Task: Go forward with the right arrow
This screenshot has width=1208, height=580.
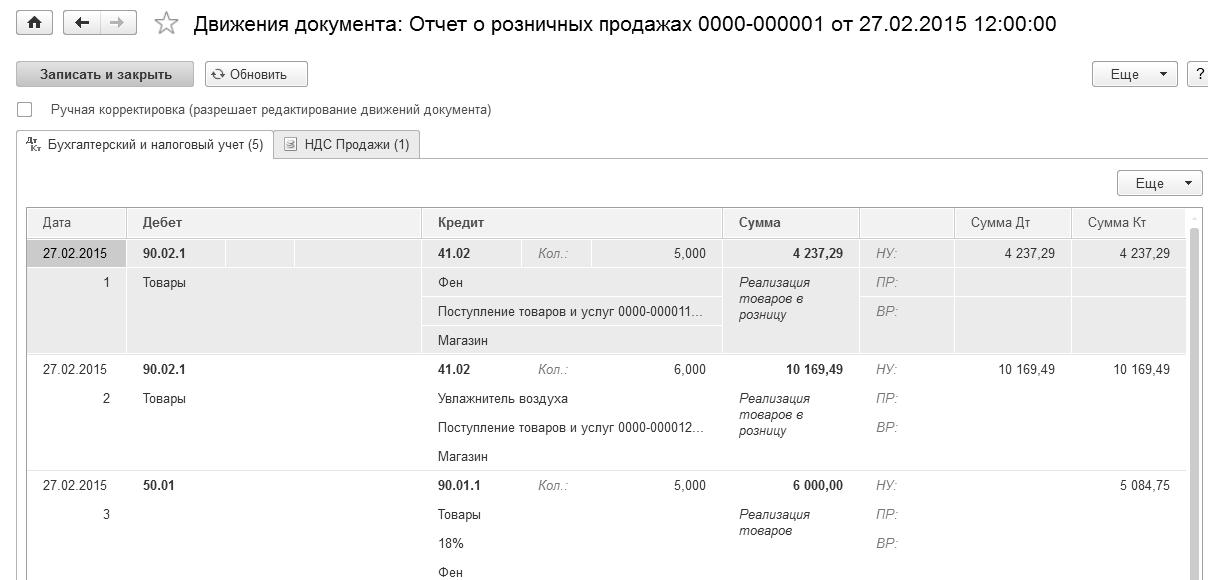Action: [x=118, y=23]
